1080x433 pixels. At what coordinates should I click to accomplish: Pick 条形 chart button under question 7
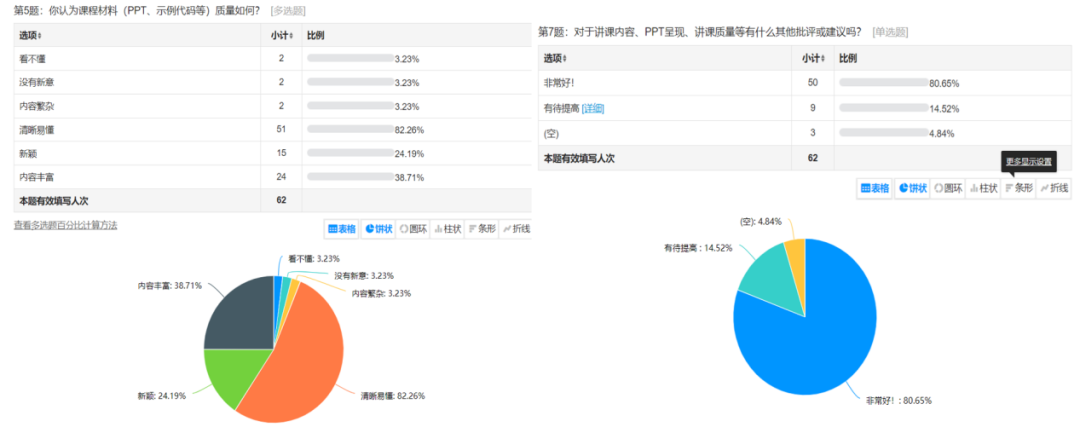tap(1019, 188)
